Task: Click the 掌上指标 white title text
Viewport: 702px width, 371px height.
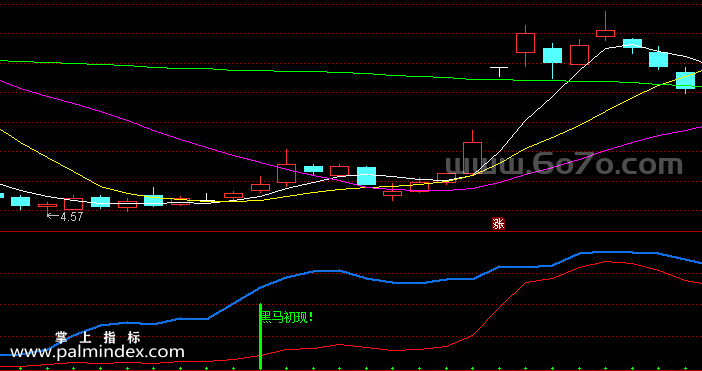Action: pos(98,337)
